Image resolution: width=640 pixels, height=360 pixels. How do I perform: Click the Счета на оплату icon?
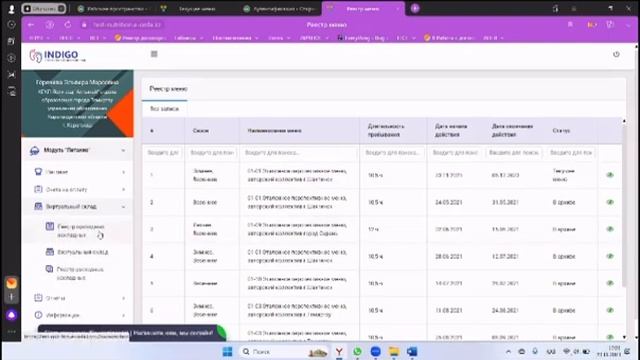38,189
